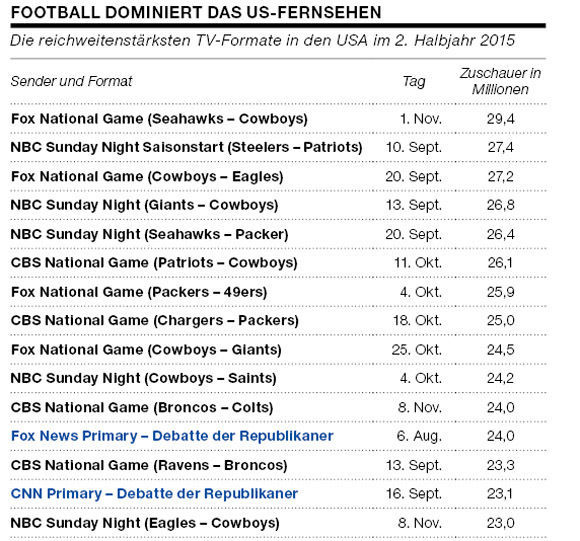
Task: Click the NBC Sunday Night Saisonstart row
Action: coord(278,147)
